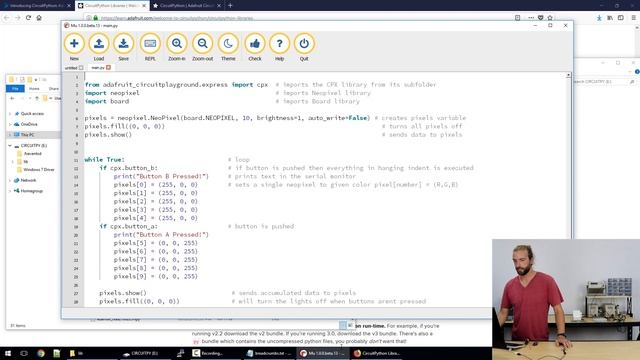The image size is (640, 360).
Task: Expand This PC node
Action: pos(10,135)
